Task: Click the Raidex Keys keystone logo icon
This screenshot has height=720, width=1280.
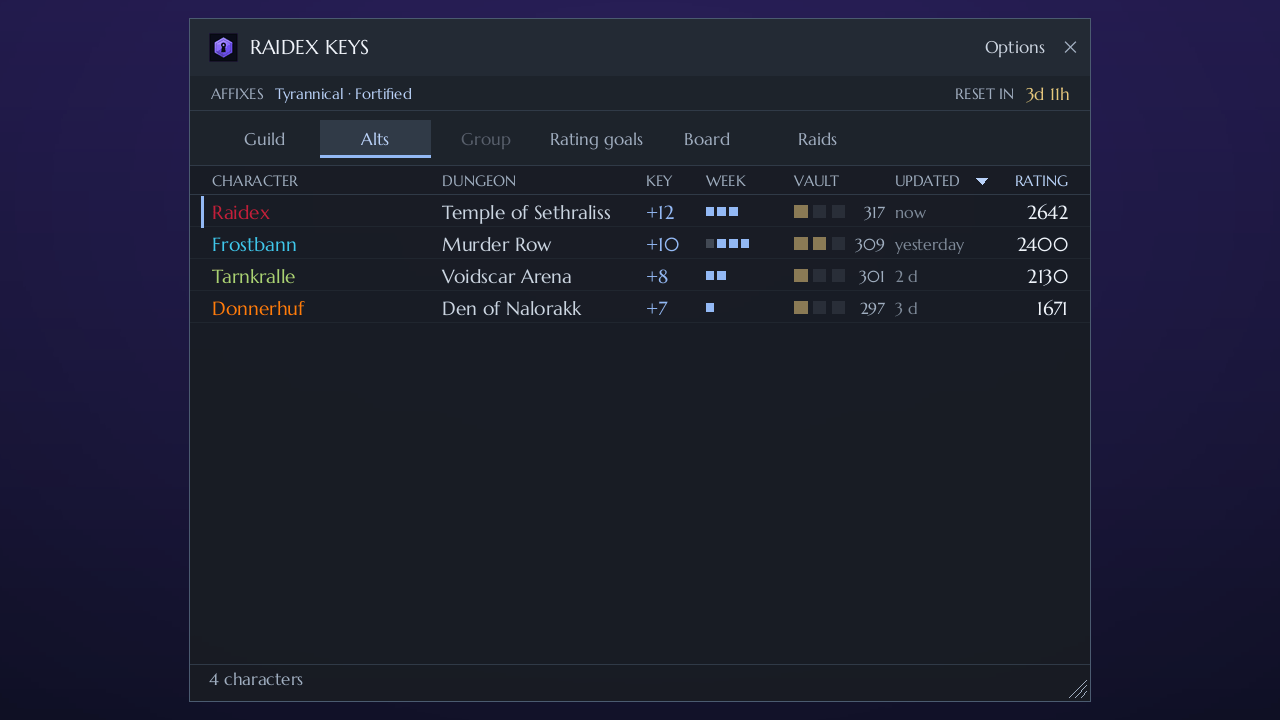Action: [223, 47]
